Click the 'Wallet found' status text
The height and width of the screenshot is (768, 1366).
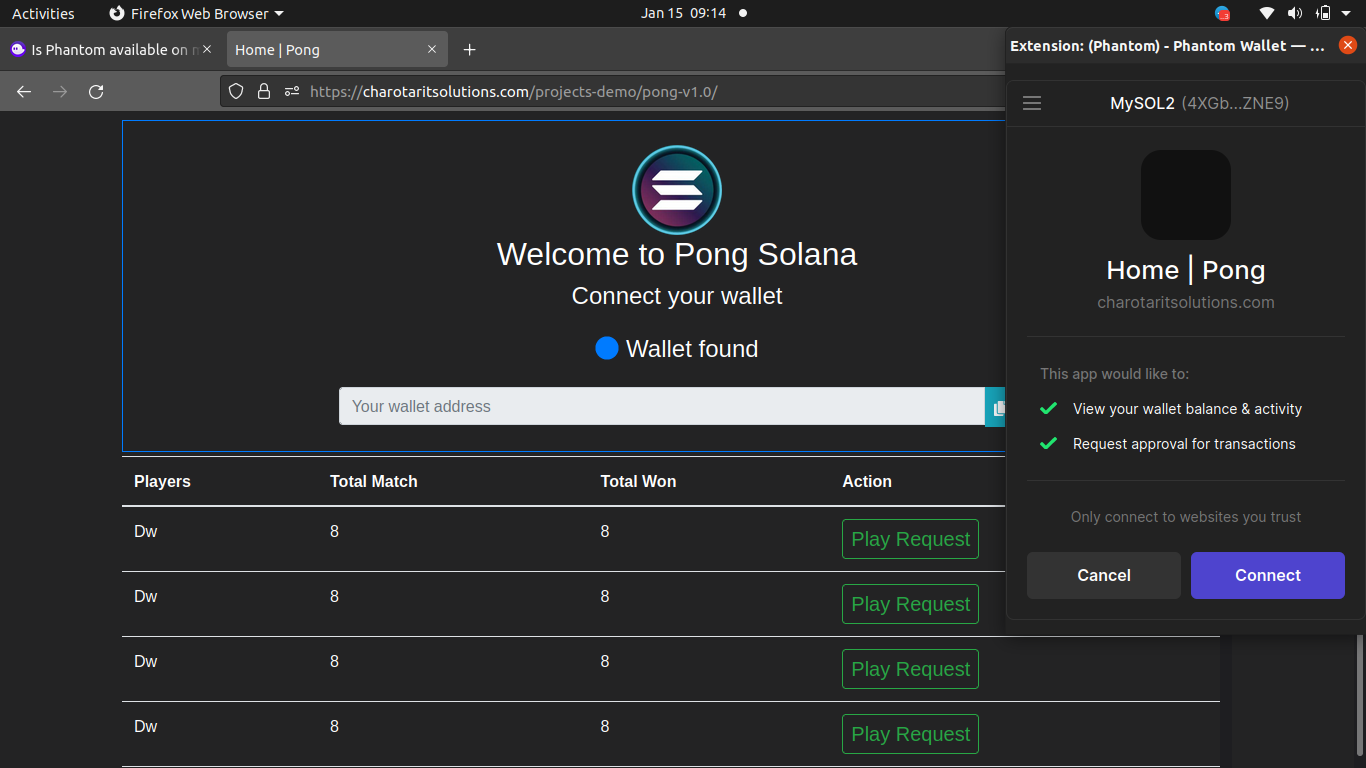click(x=692, y=349)
